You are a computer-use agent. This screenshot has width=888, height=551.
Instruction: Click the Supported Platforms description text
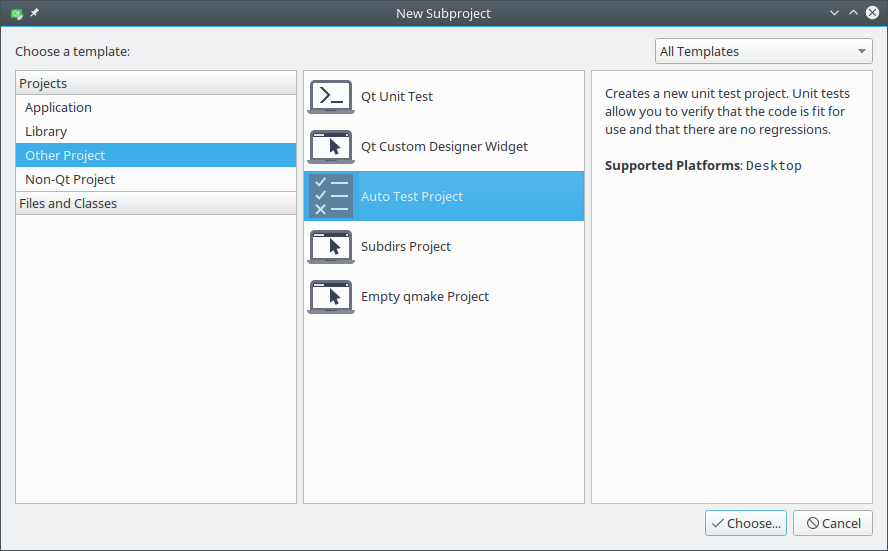tap(703, 165)
